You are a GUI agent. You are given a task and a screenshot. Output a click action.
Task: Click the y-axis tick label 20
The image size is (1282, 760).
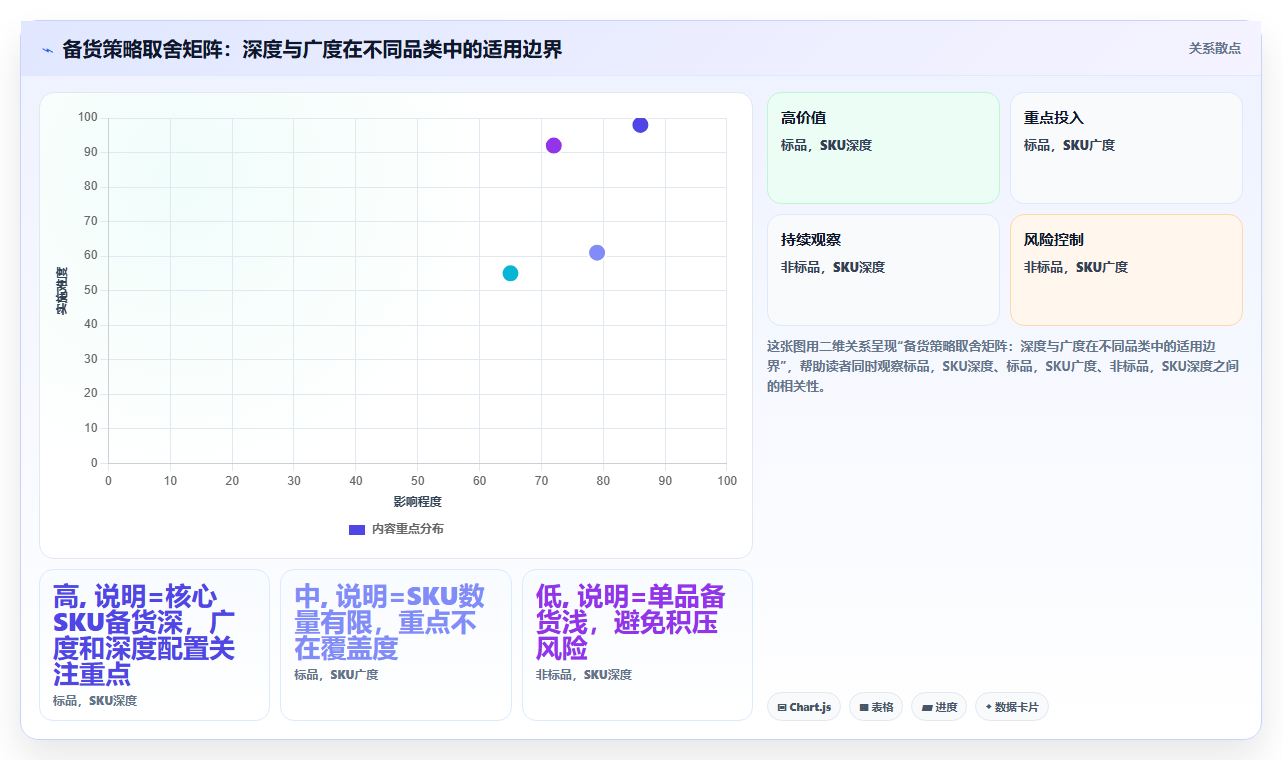click(x=91, y=393)
